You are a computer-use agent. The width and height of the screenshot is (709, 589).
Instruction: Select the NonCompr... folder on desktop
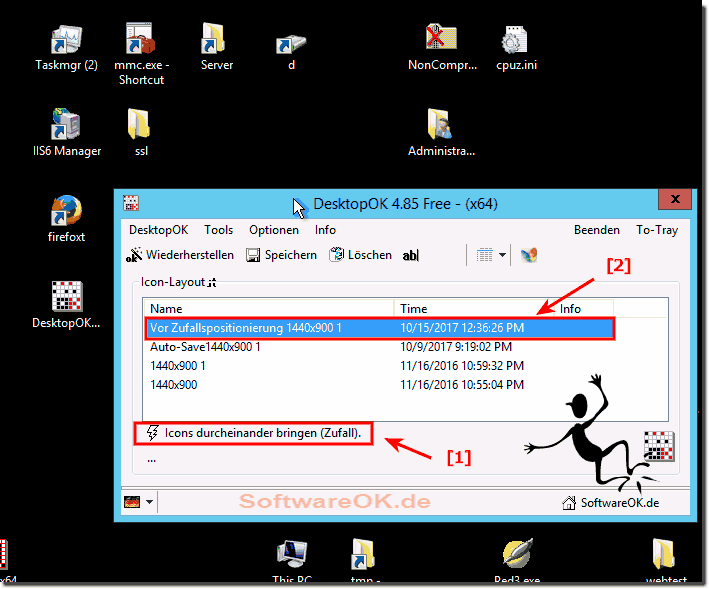442,47
